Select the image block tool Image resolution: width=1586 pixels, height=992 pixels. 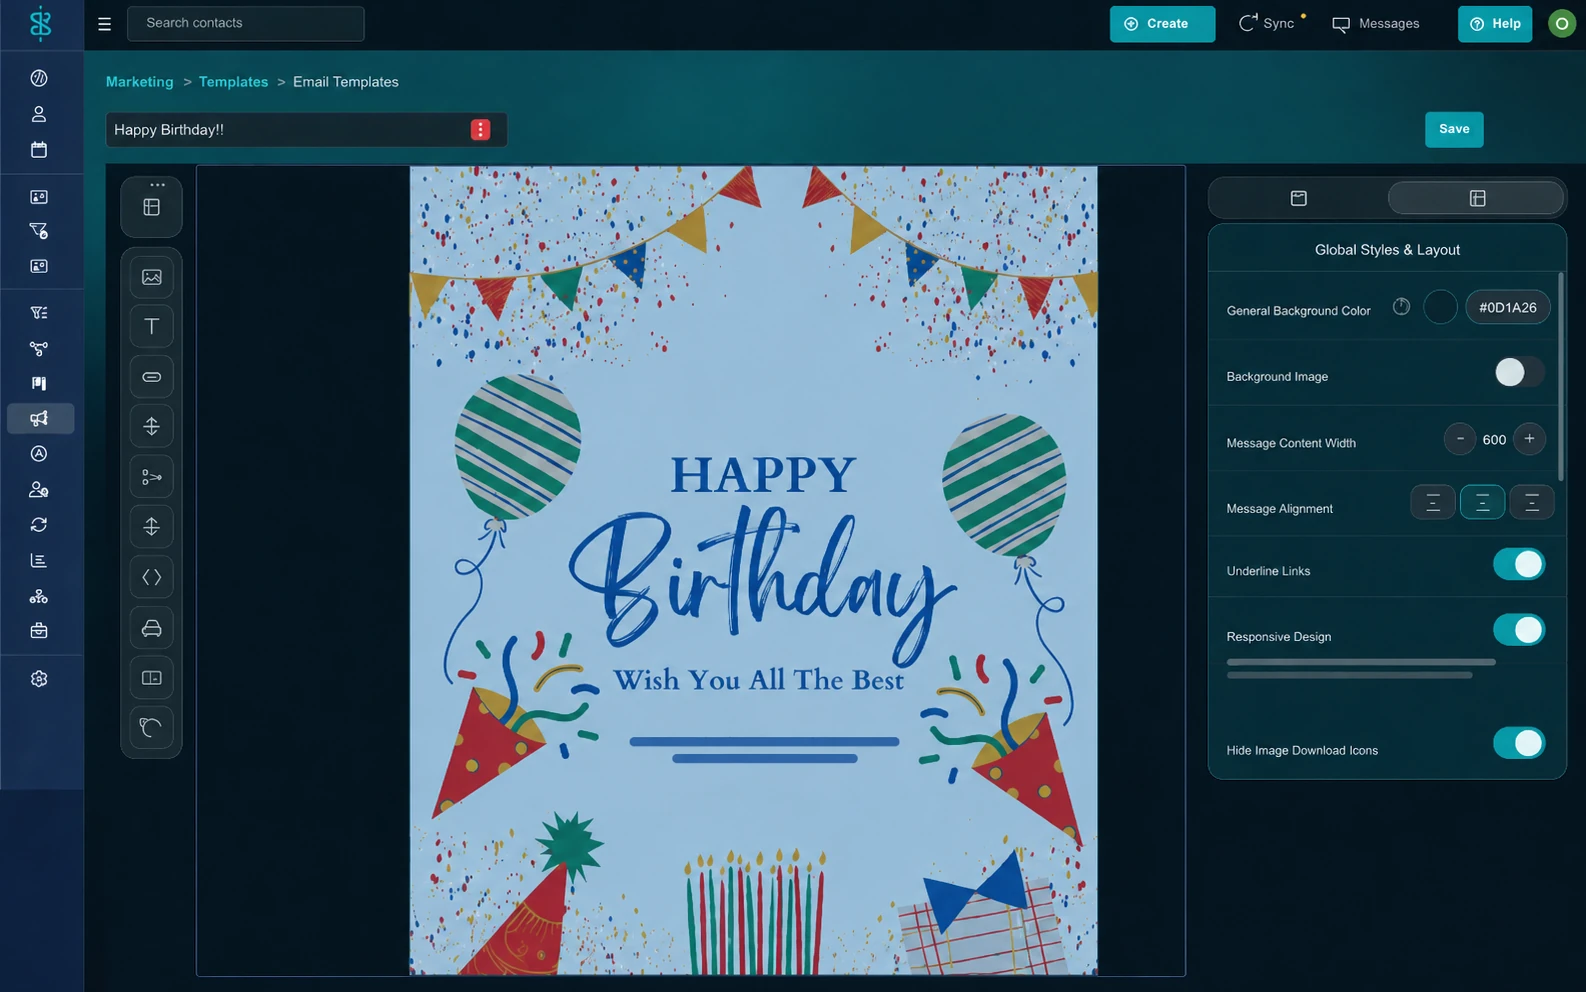pos(152,277)
